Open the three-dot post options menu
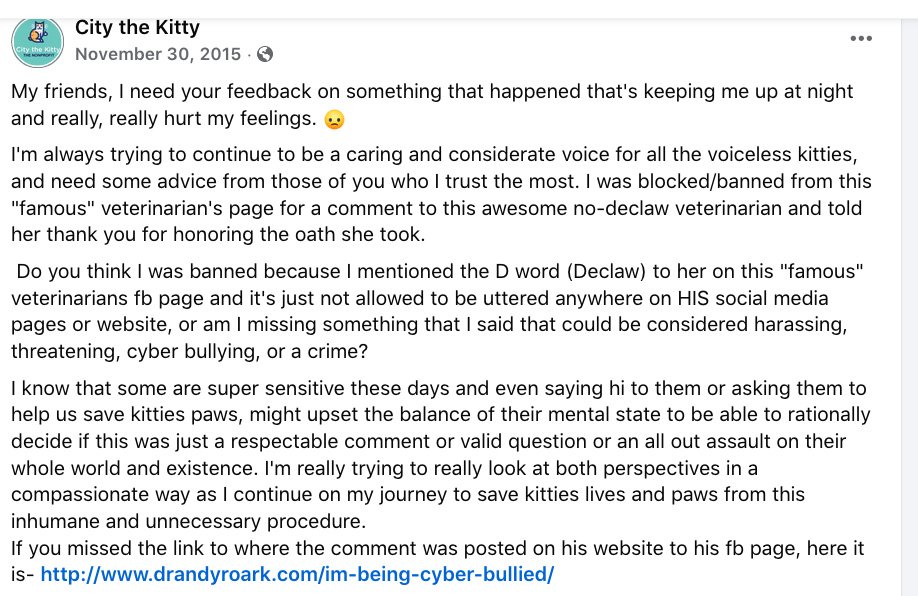918x596 pixels. click(861, 39)
